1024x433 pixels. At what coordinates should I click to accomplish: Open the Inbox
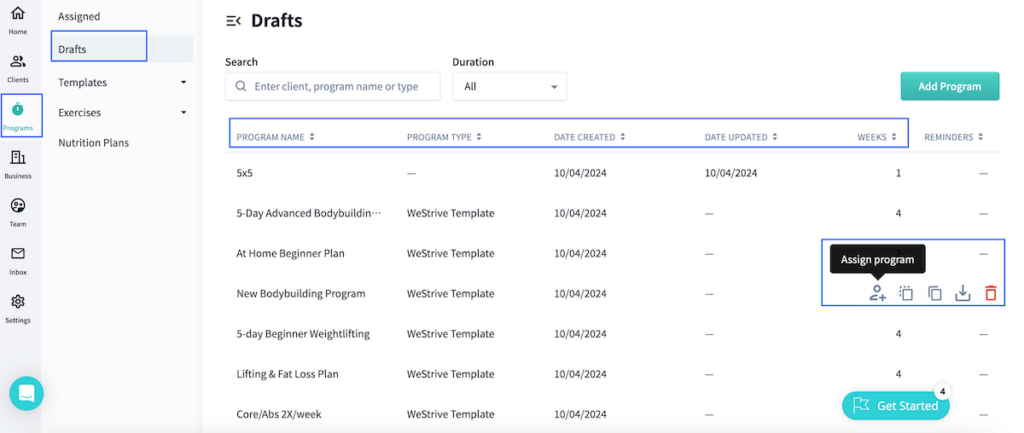pyautogui.click(x=18, y=260)
